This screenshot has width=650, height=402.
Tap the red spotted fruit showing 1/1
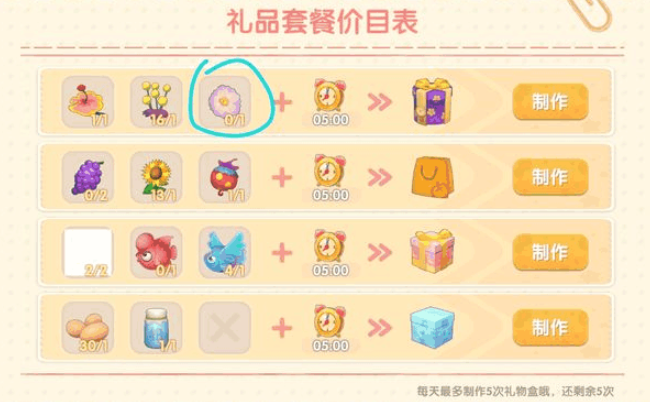(x=225, y=177)
